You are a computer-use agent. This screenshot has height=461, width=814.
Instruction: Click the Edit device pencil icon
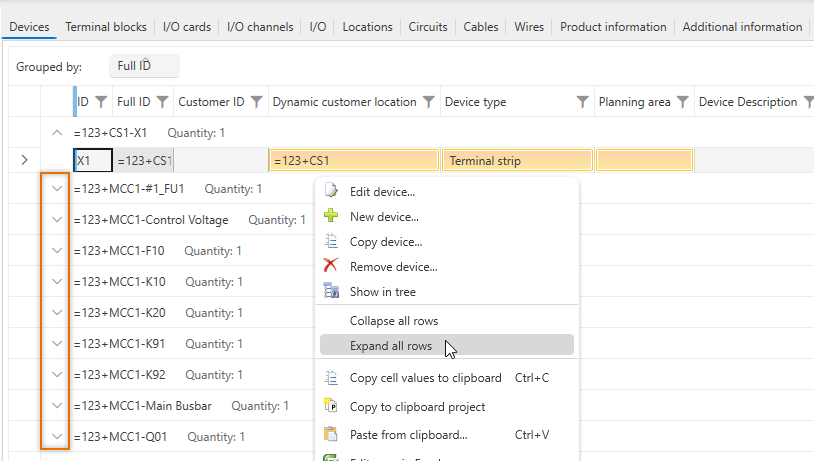[331, 191]
